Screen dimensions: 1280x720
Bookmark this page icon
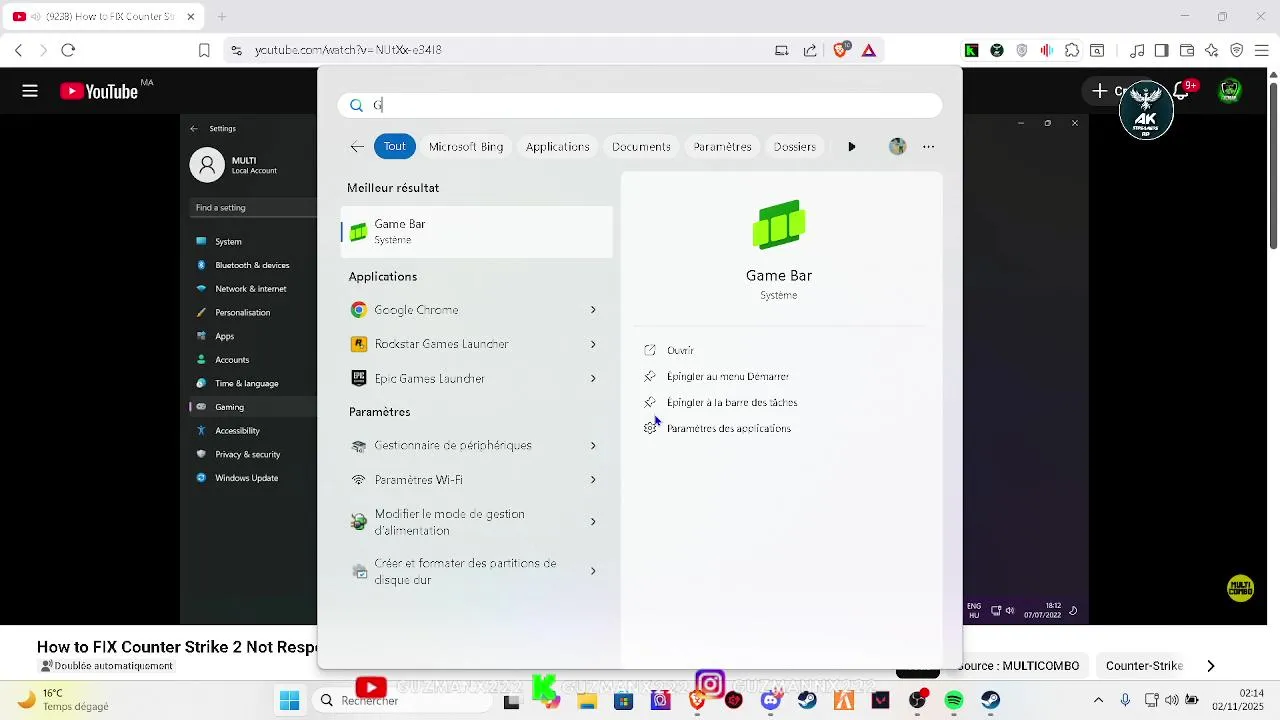(204, 50)
